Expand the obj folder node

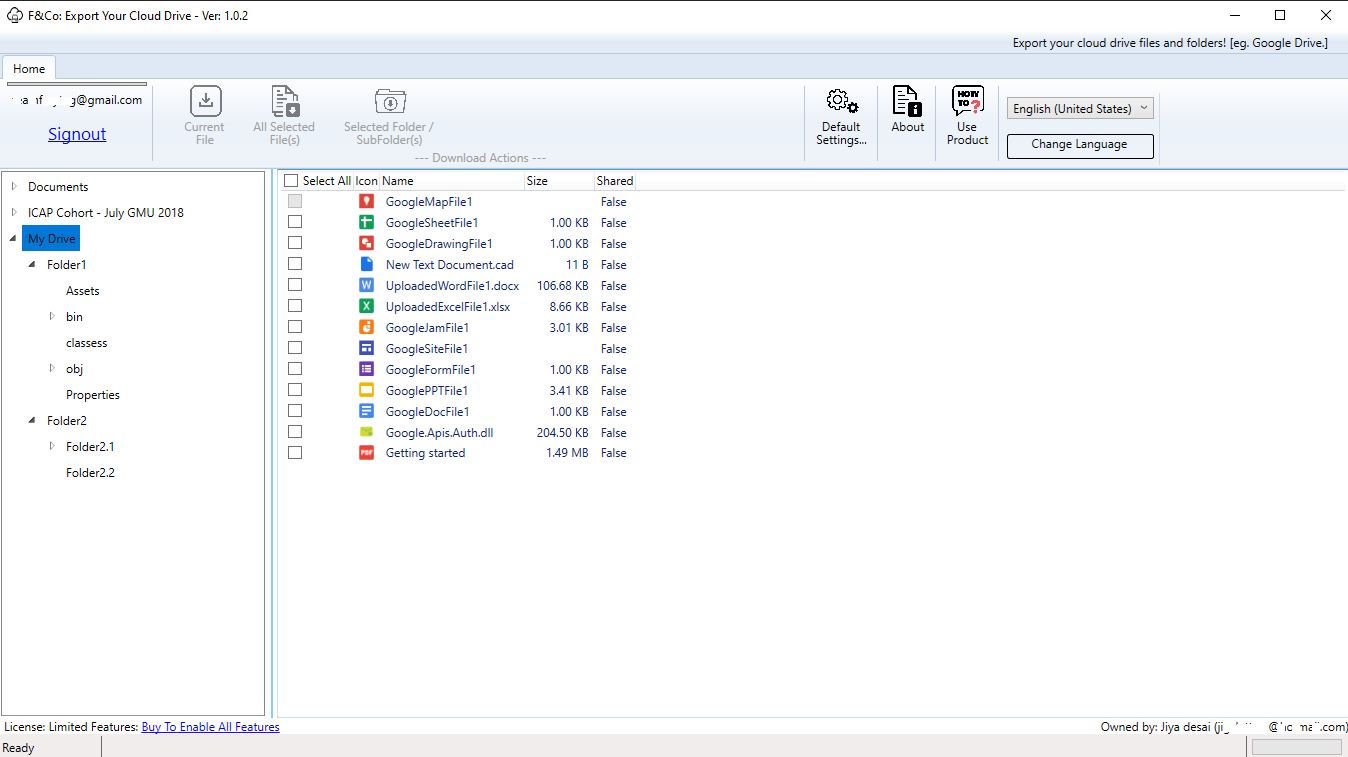coord(52,368)
